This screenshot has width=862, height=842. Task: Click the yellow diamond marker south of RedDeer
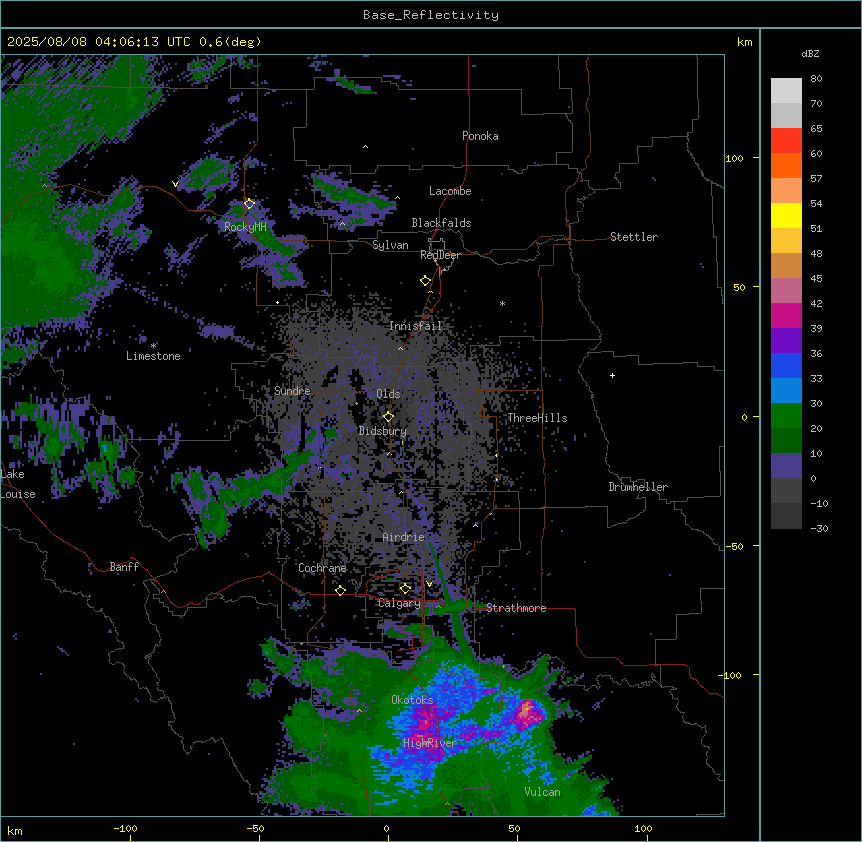pos(425,281)
